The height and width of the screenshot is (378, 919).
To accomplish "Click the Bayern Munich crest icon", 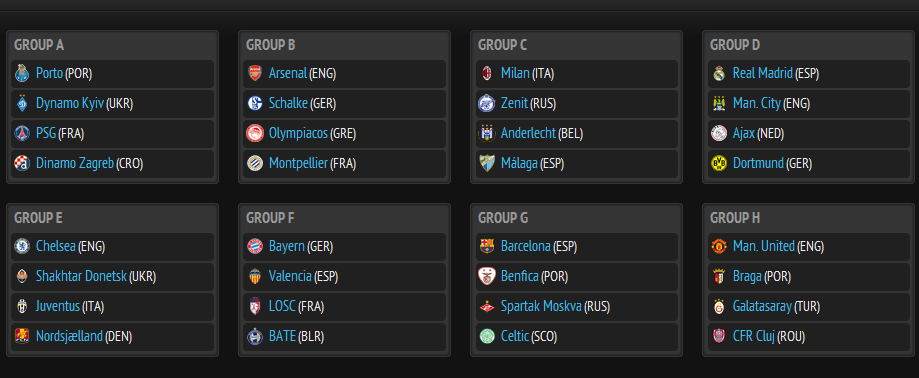I will [254, 246].
